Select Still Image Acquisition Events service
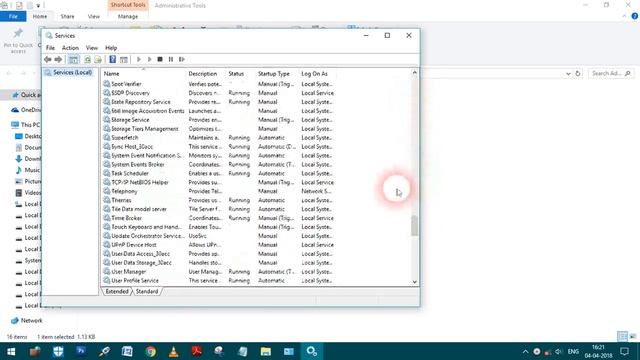Viewport: 640px width, 360px height. [218, 111]
